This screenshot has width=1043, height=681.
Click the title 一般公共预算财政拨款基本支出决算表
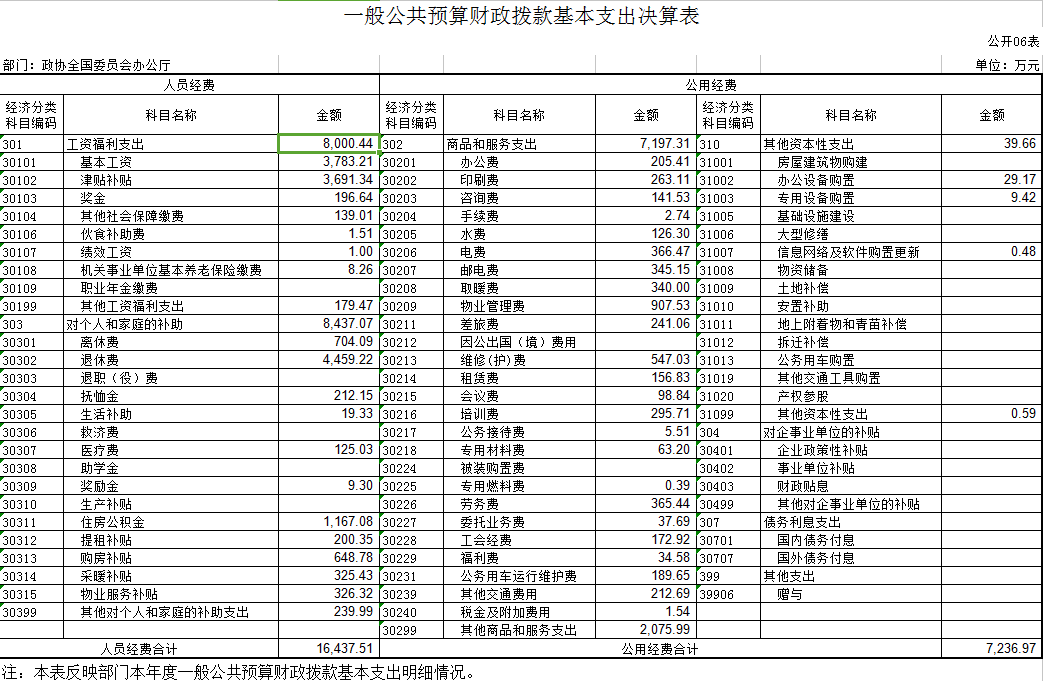522,16
